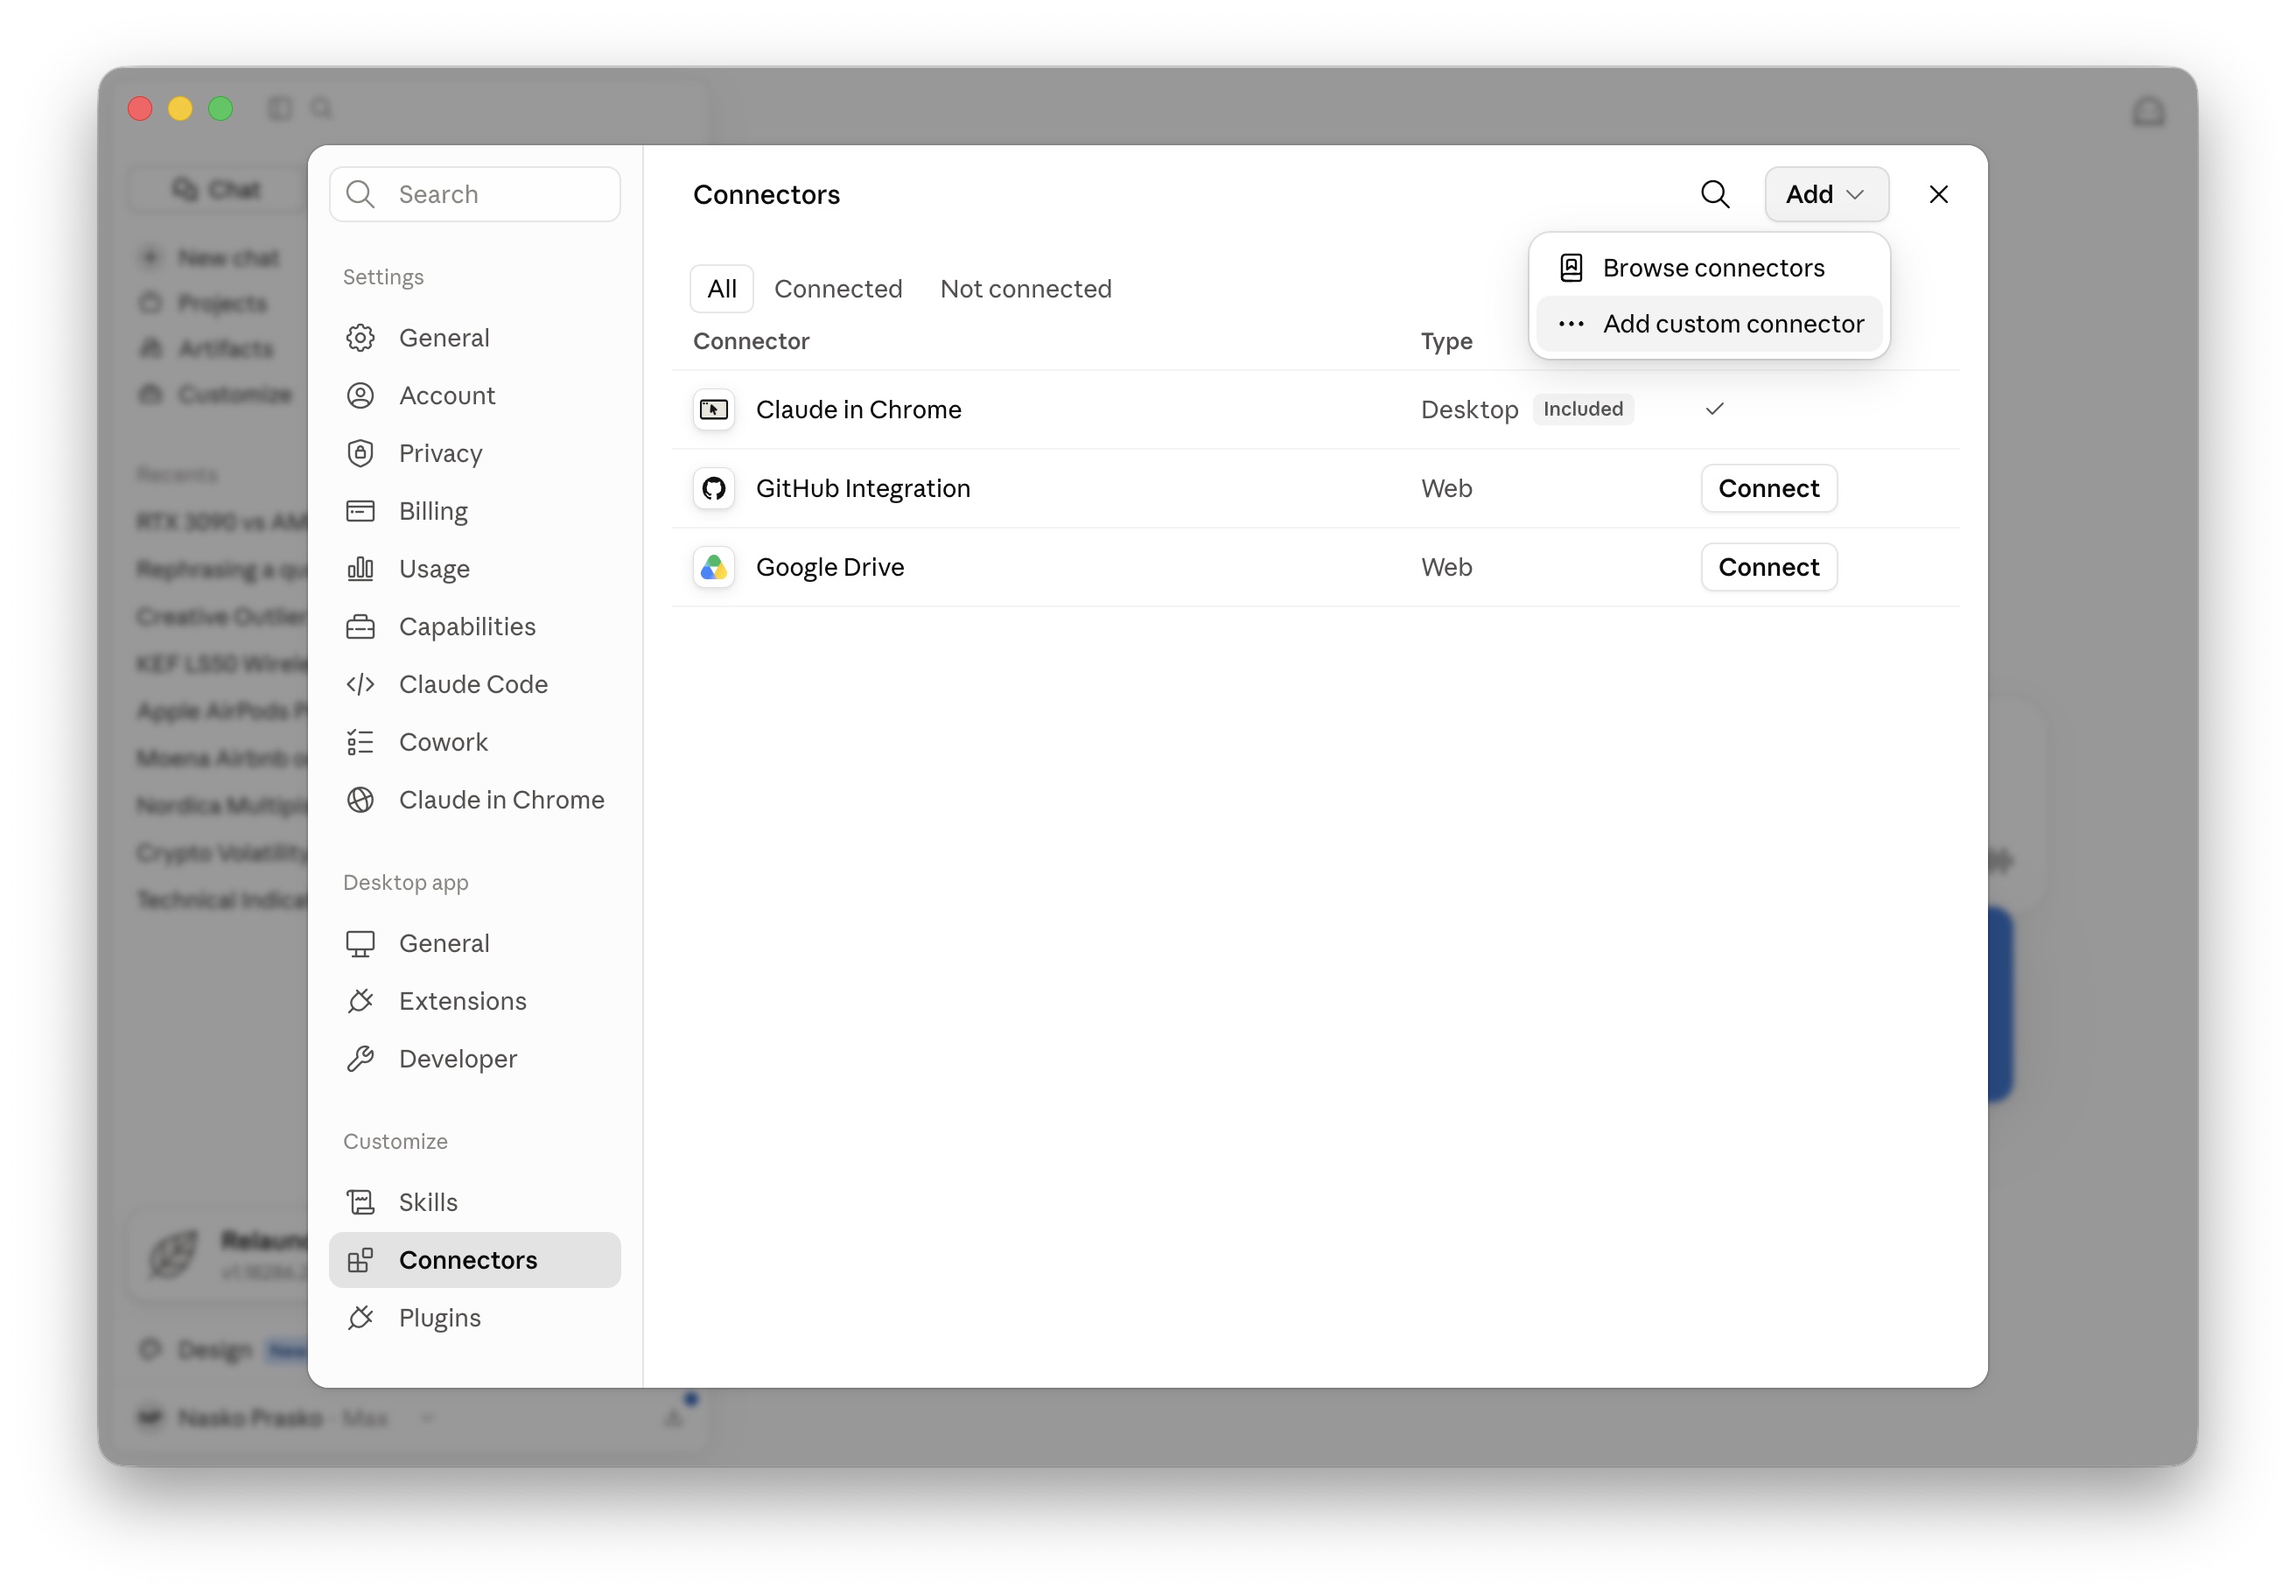Switch to the All tab
Screen dimensions: 2296x1596
pyautogui.click(x=722, y=289)
